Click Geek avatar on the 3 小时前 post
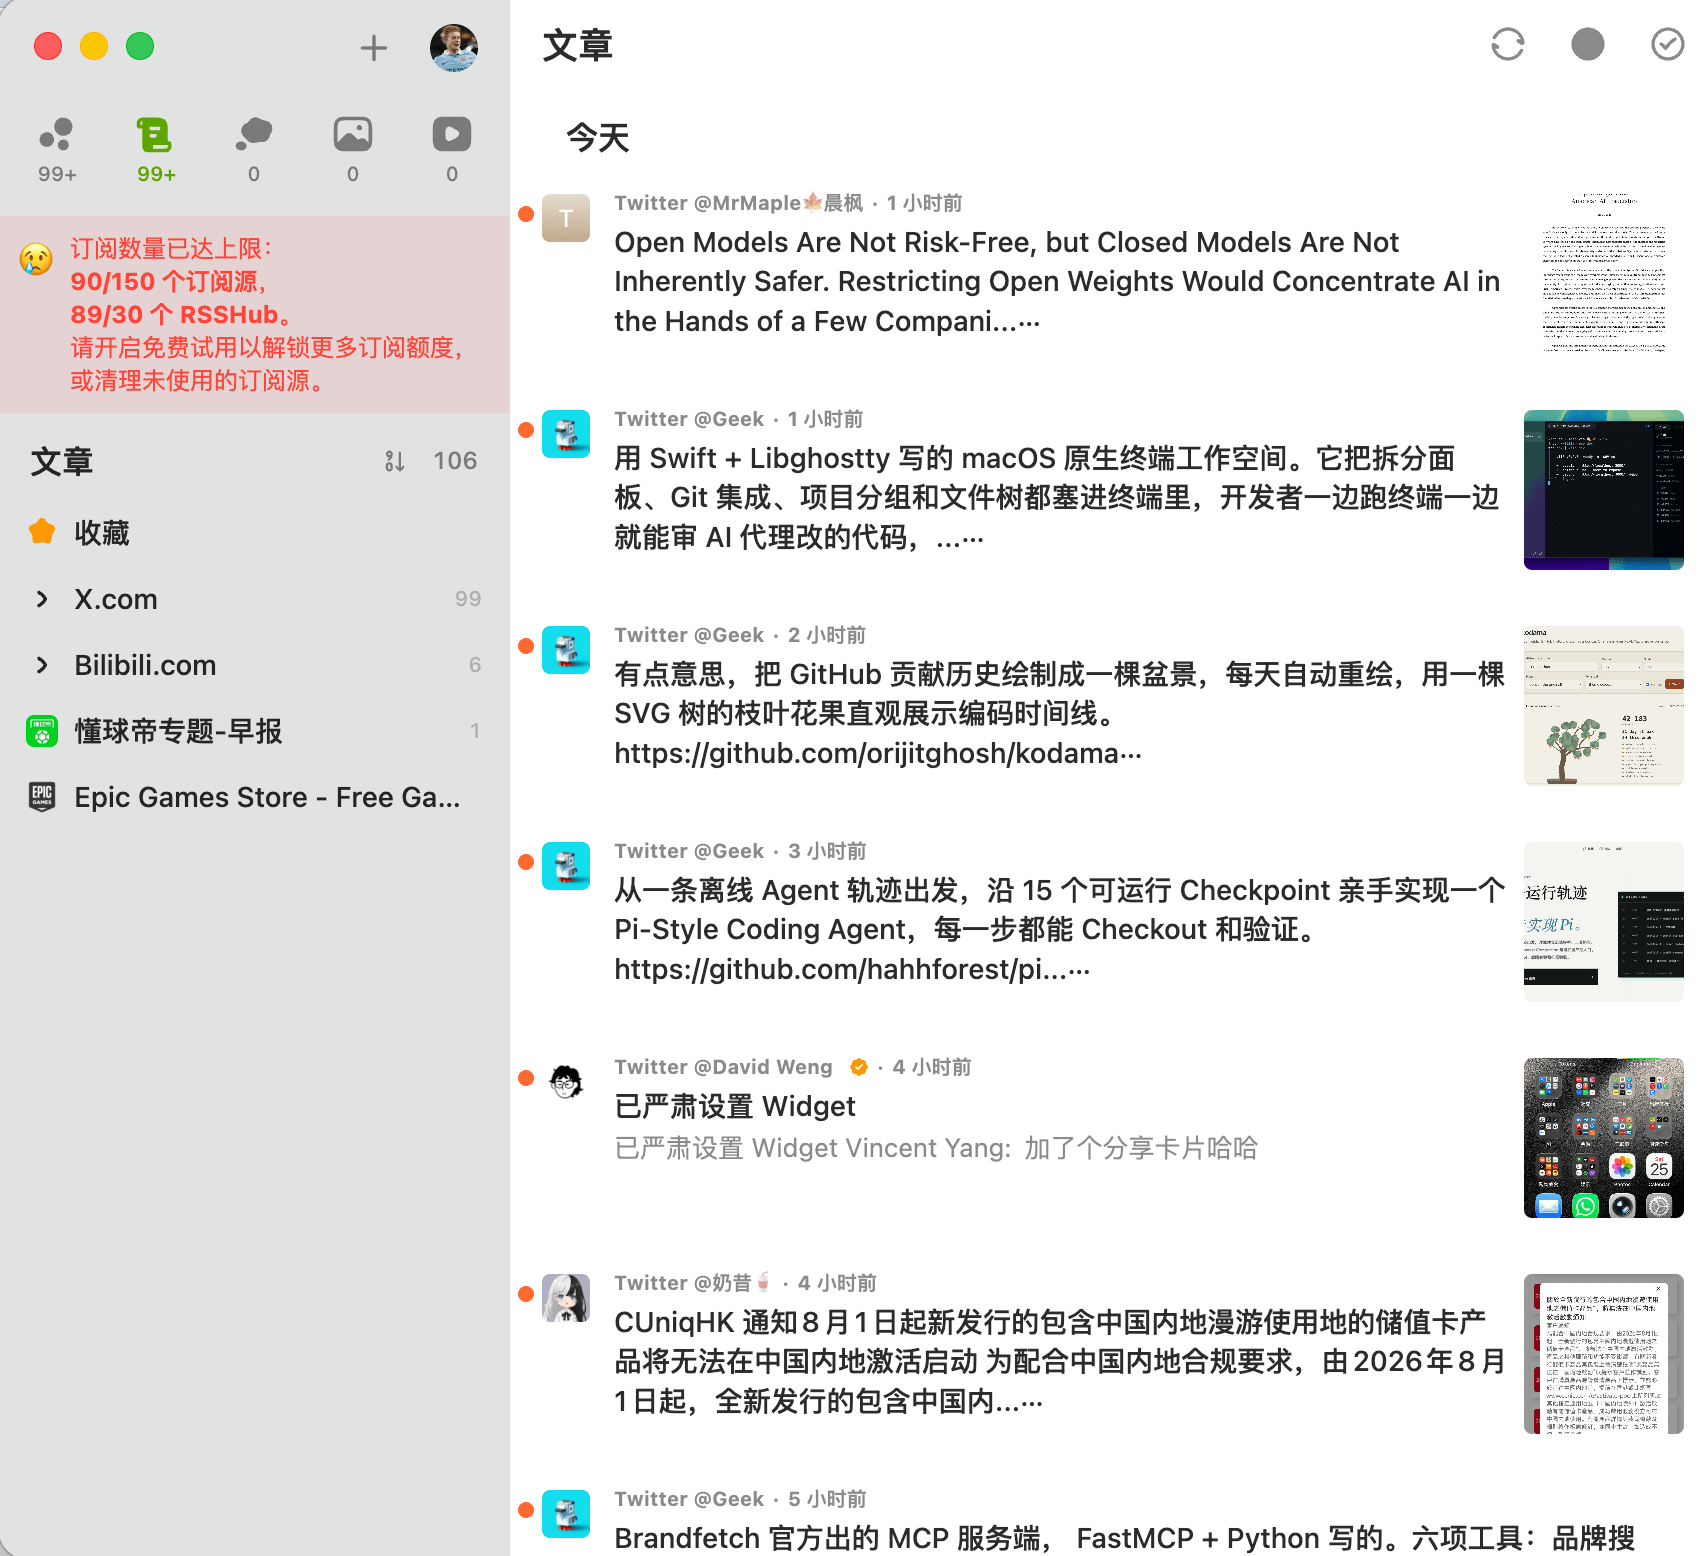This screenshot has height=1556, width=1706. tap(566, 866)
